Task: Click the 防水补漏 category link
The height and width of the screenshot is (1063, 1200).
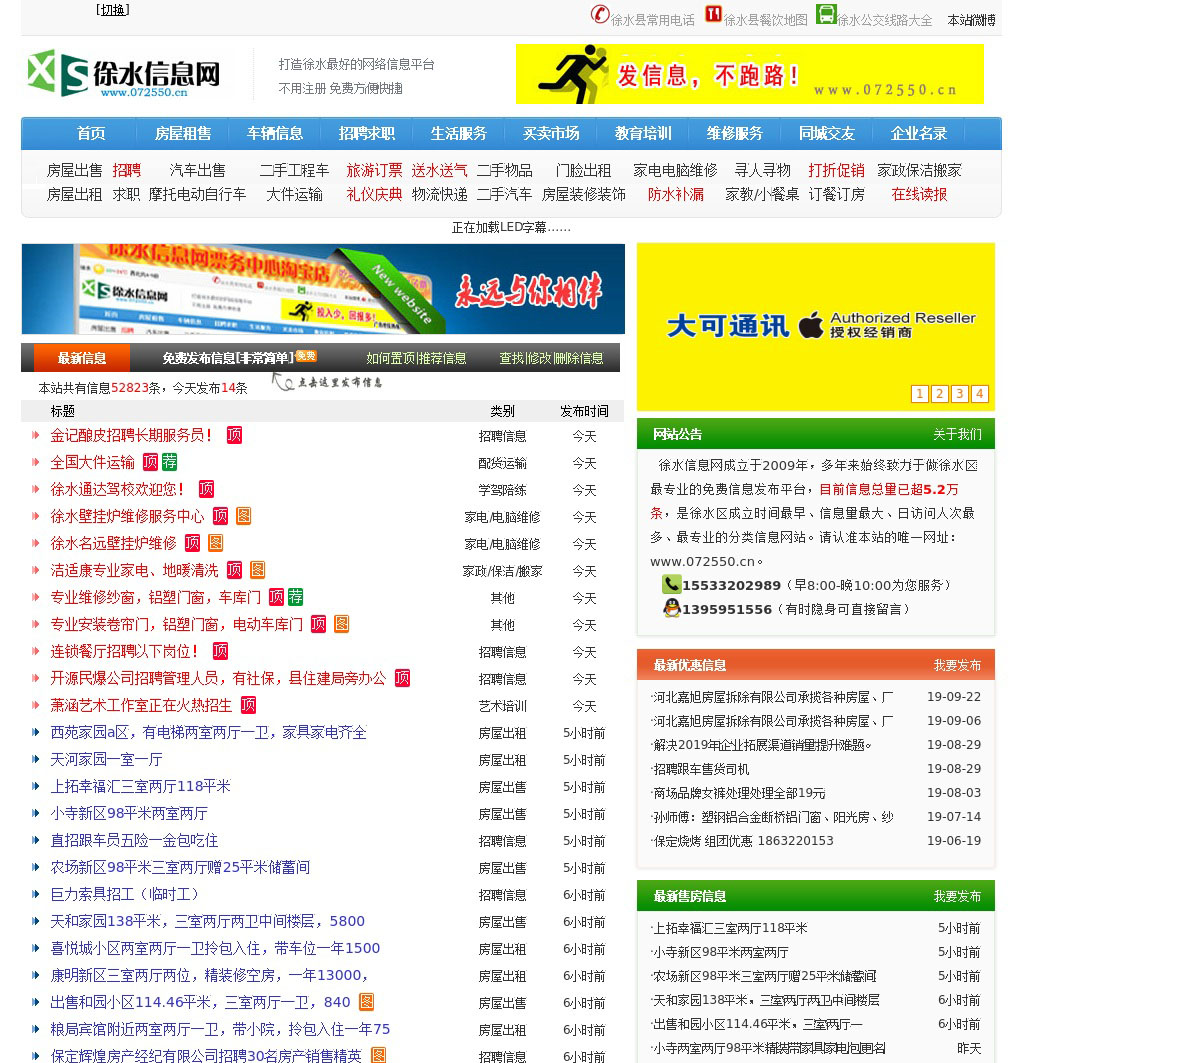Action: tap(675, 194)
